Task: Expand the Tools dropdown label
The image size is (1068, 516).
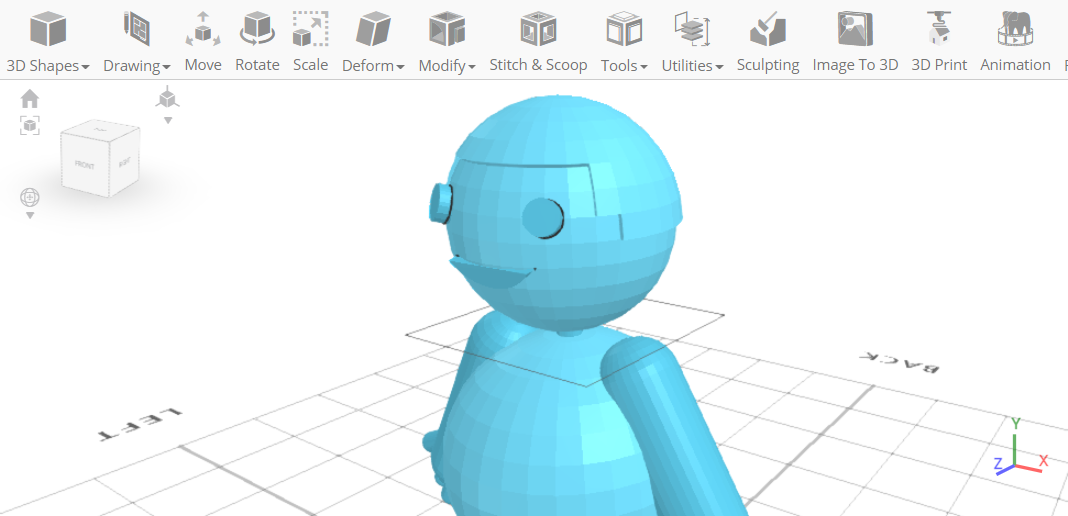Action: pos(624,65)
